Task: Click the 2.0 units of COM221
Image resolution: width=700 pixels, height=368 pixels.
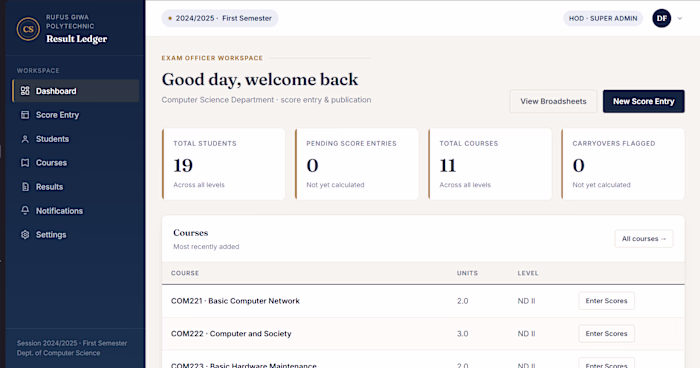Action: pos(462,301)
